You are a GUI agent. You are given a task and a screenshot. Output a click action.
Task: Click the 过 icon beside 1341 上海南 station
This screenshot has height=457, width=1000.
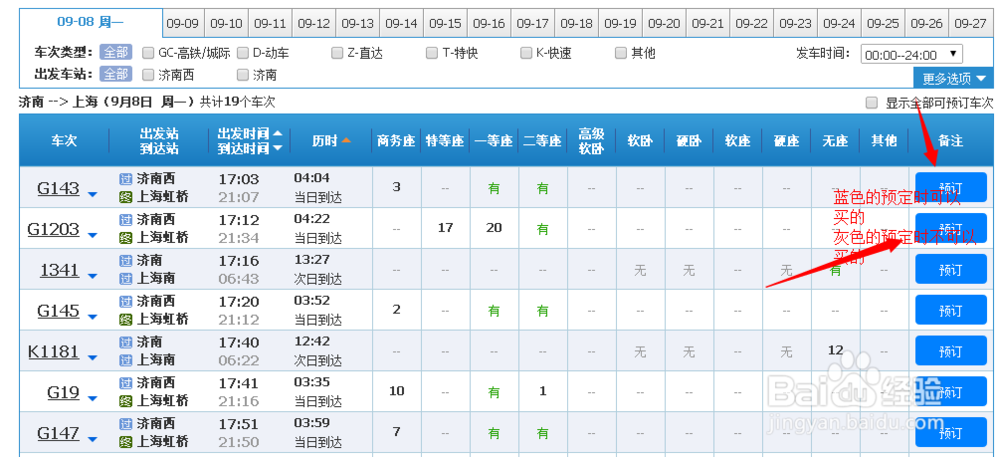point(126,279)
